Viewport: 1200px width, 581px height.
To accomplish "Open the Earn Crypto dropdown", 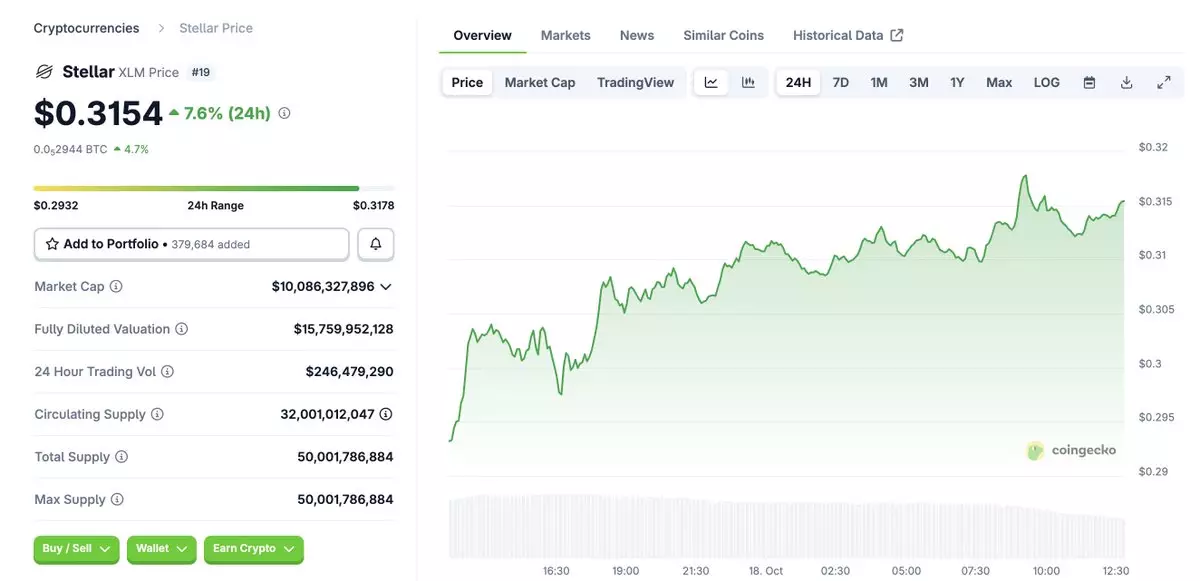I will click(x=253, y=549).
